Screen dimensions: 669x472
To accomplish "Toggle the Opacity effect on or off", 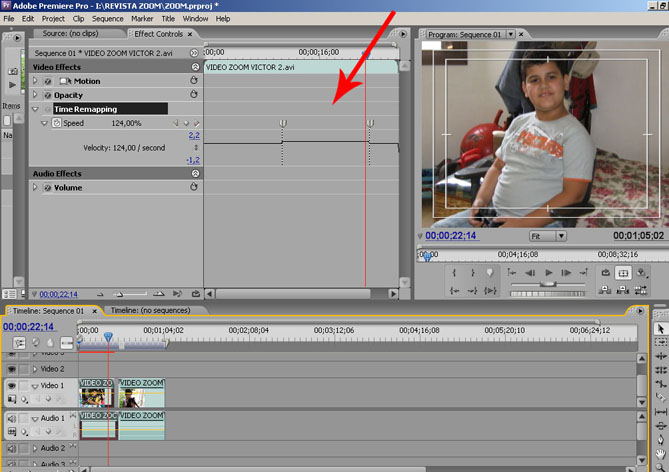I will point(46,95).
